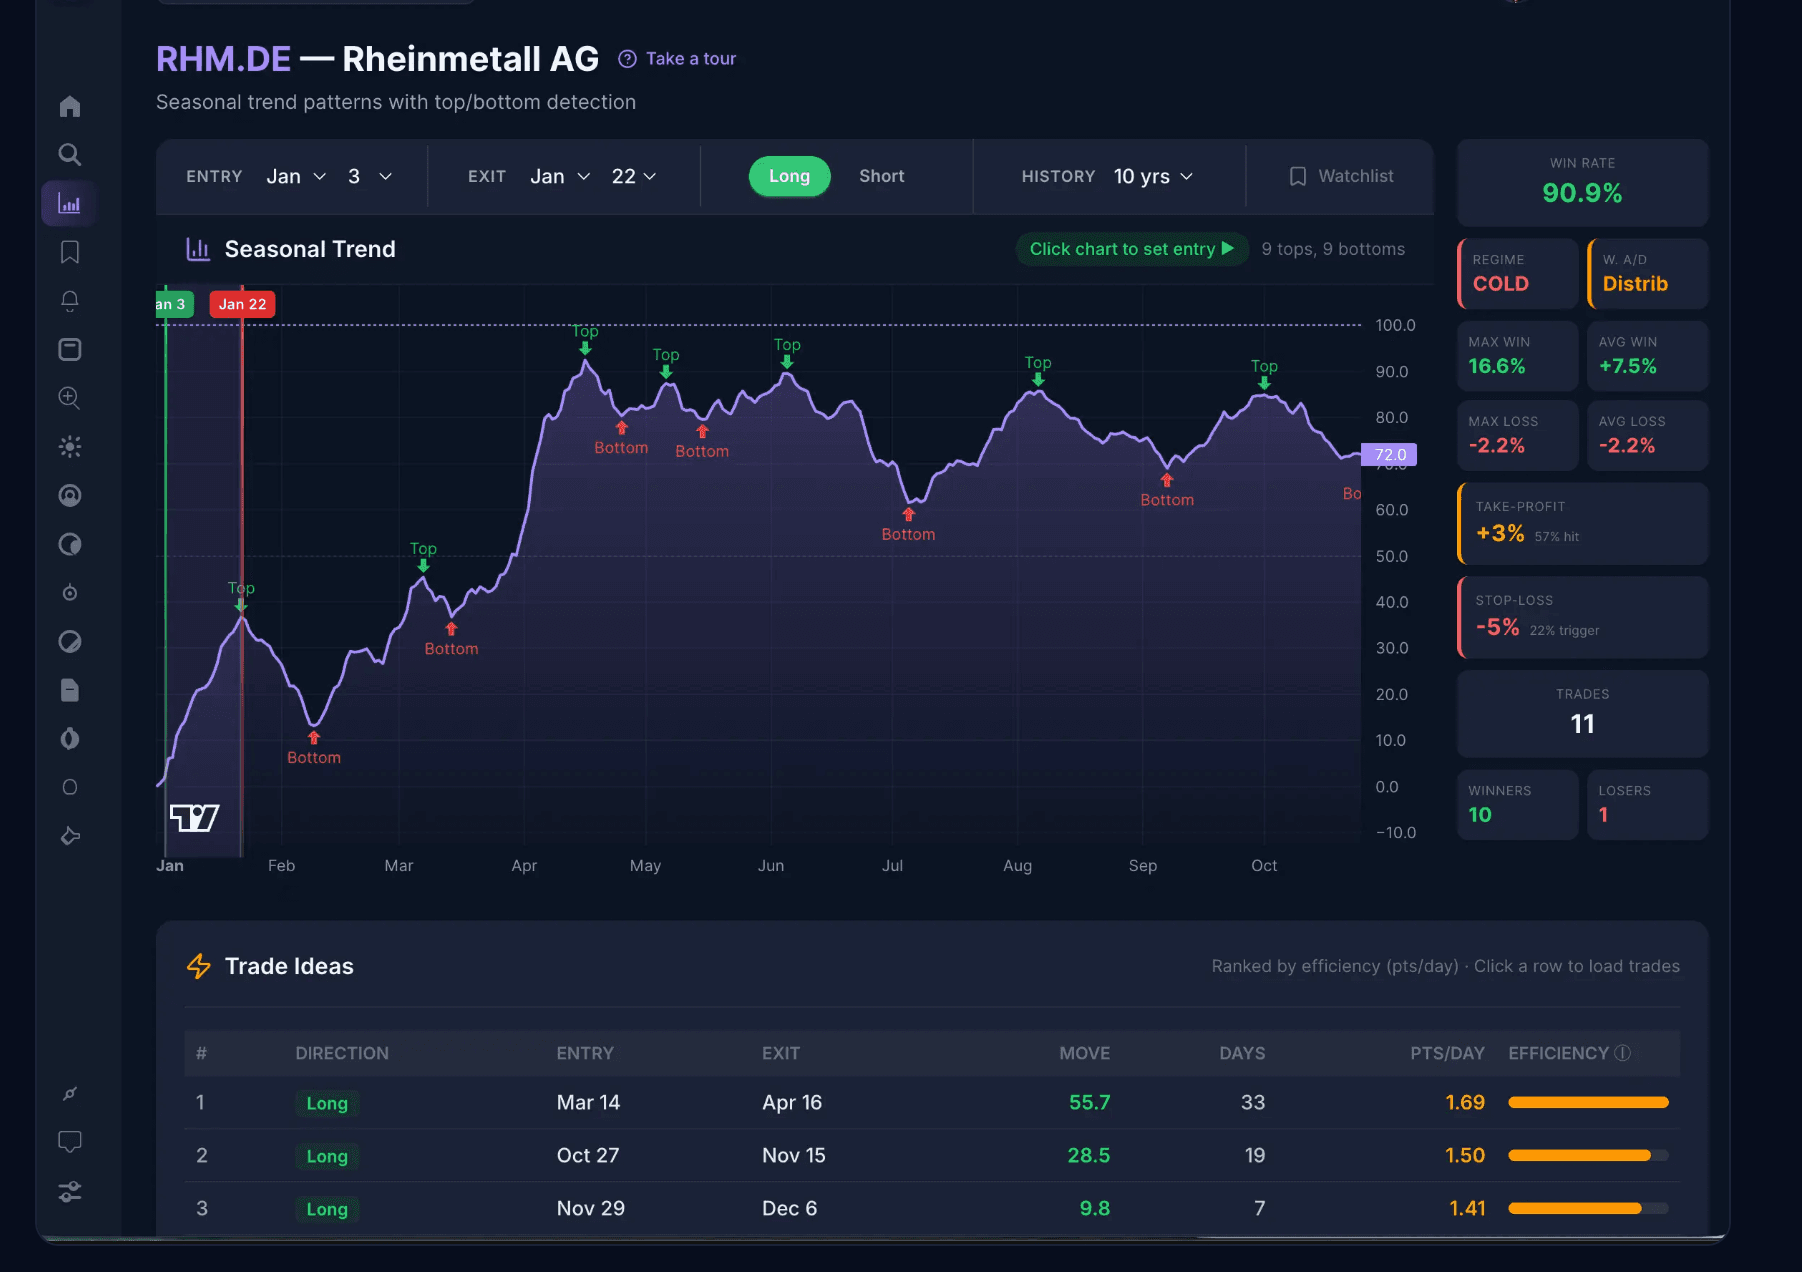Open the feedback chat bubble icon
Viewport: 1802px width, 1272px height.
69,1141
